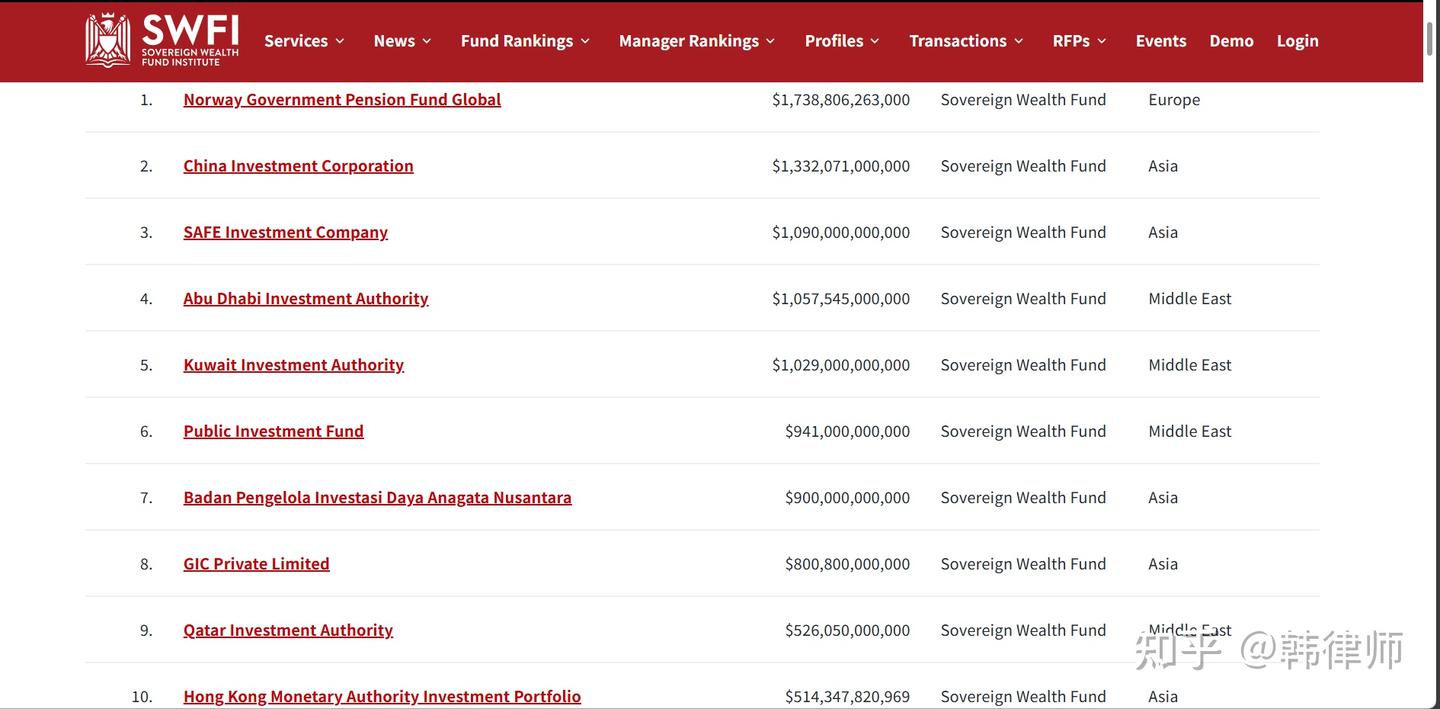1440x709 pixels.
Task: Open Badan Pengelola Investasi Daya Anagata Nusantara
Action: coord(377,497)
